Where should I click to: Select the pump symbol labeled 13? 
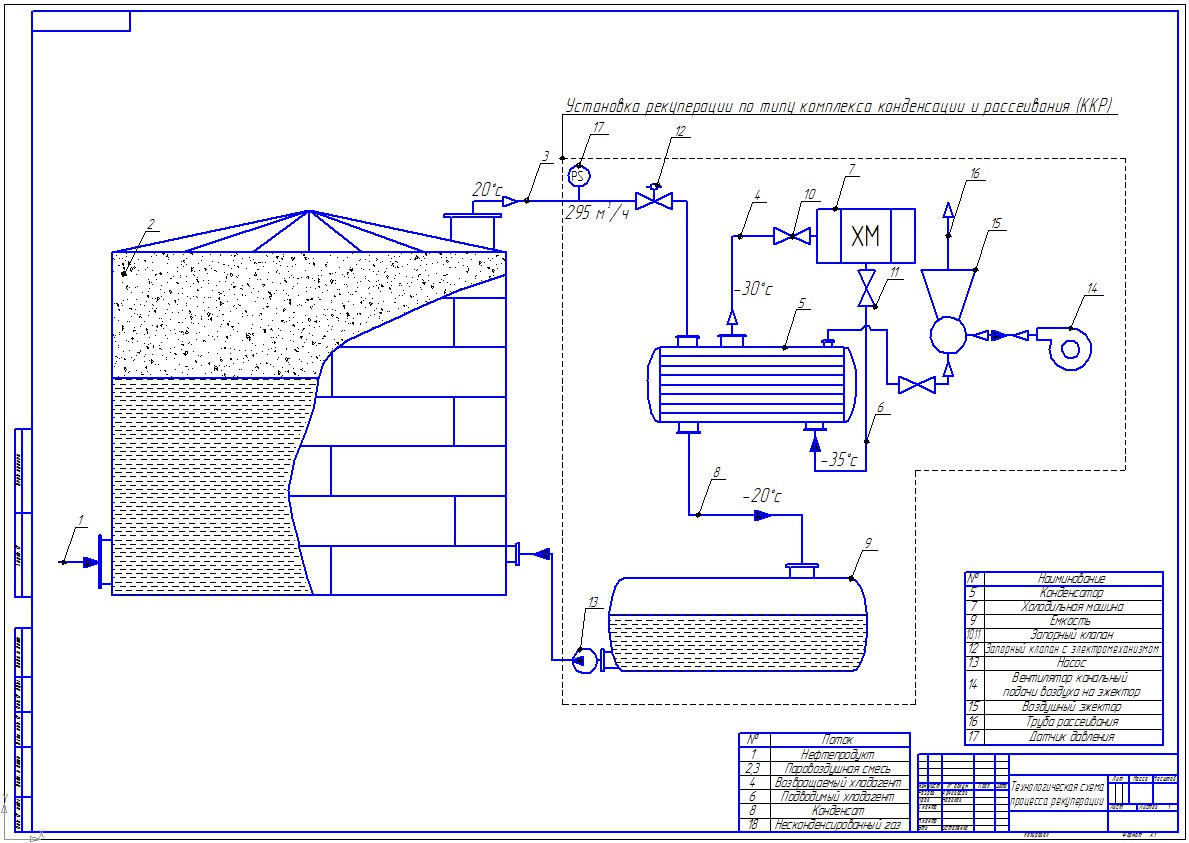tap(582, 660)
